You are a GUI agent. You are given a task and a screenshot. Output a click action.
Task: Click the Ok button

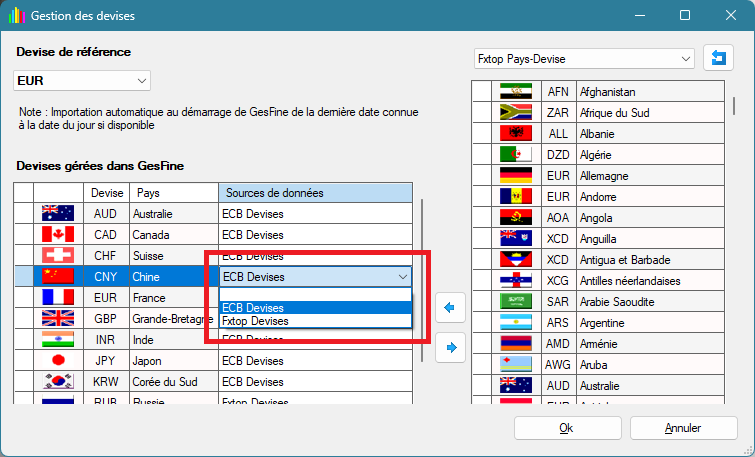click(566, 428)
